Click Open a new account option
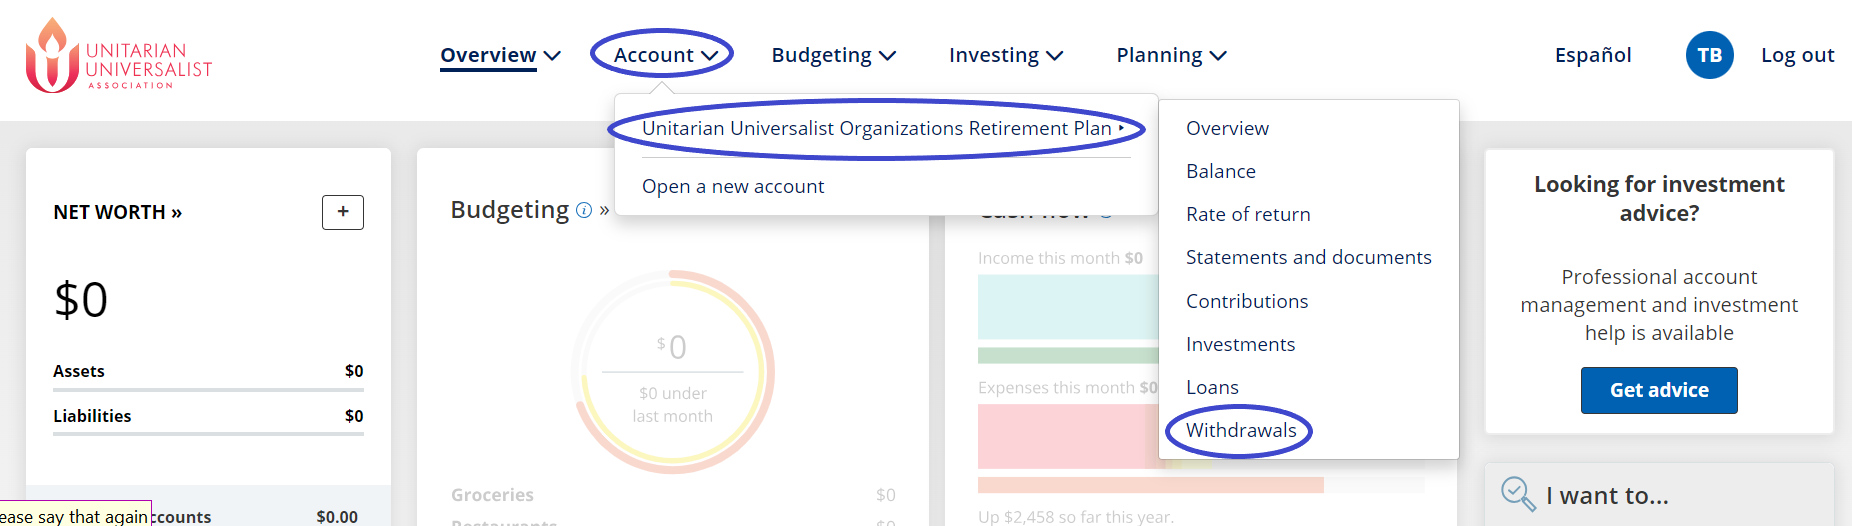 click(732, 187)
